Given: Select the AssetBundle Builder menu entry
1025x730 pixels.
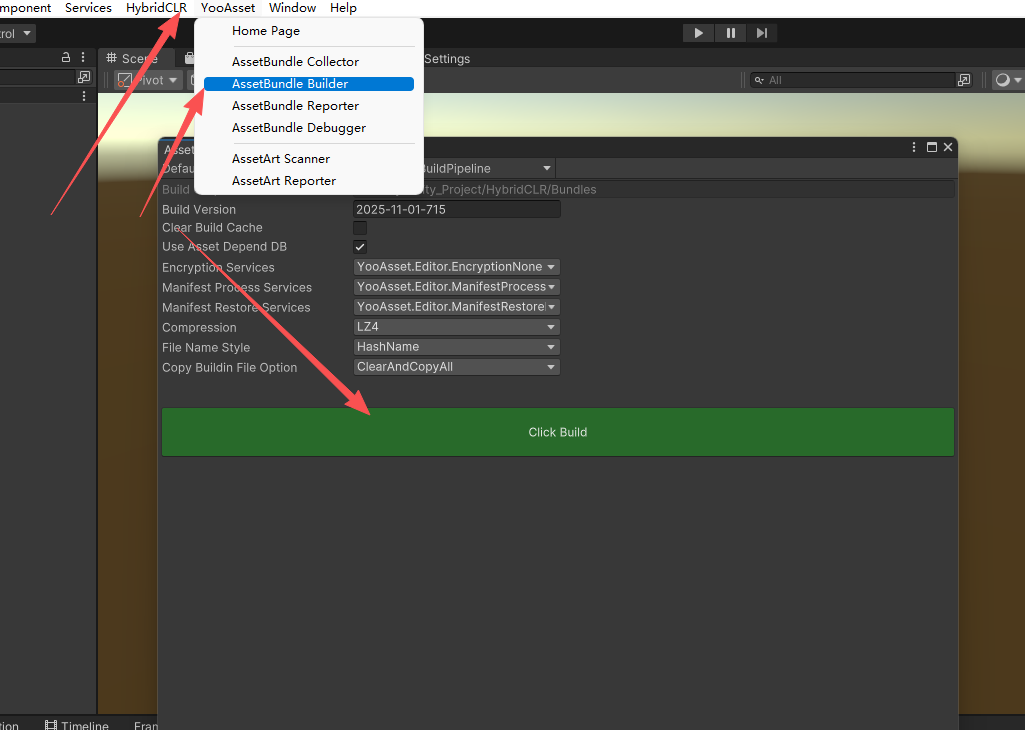Looking at the screenshot, I should point(309,84).
